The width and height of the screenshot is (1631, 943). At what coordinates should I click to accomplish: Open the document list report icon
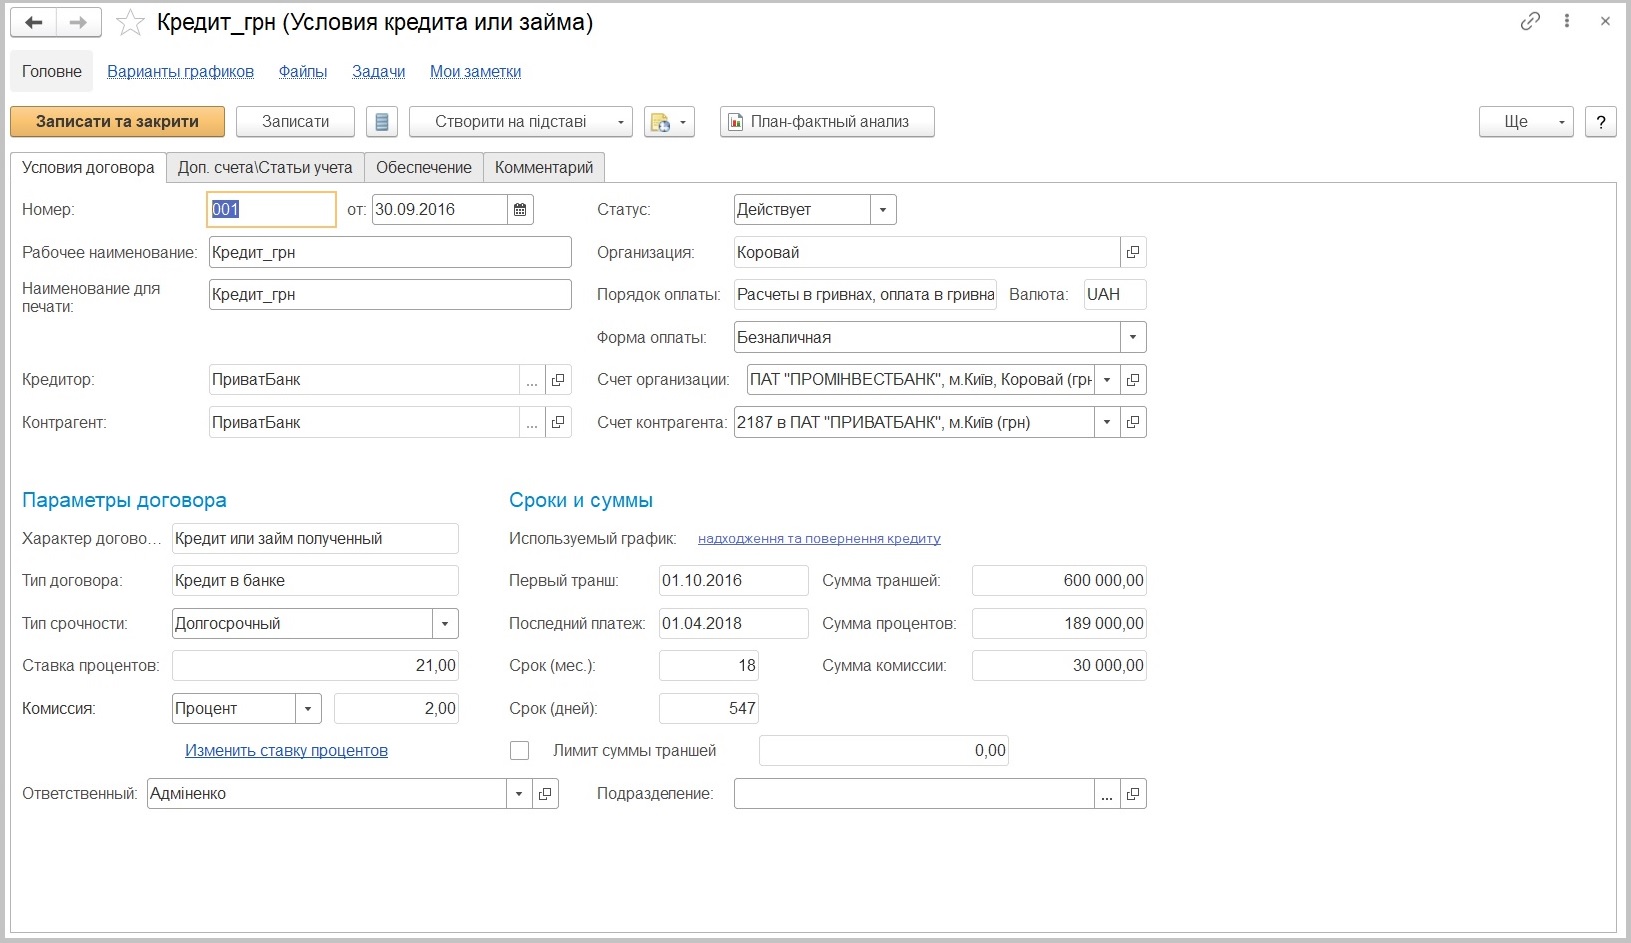(381, 122)
